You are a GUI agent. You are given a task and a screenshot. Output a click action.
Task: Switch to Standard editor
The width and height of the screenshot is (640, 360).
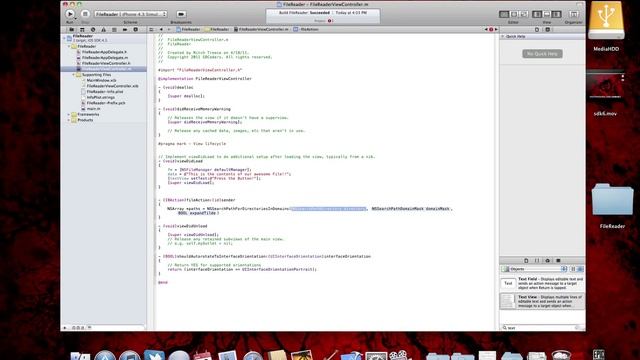click(x=504, y=14)
